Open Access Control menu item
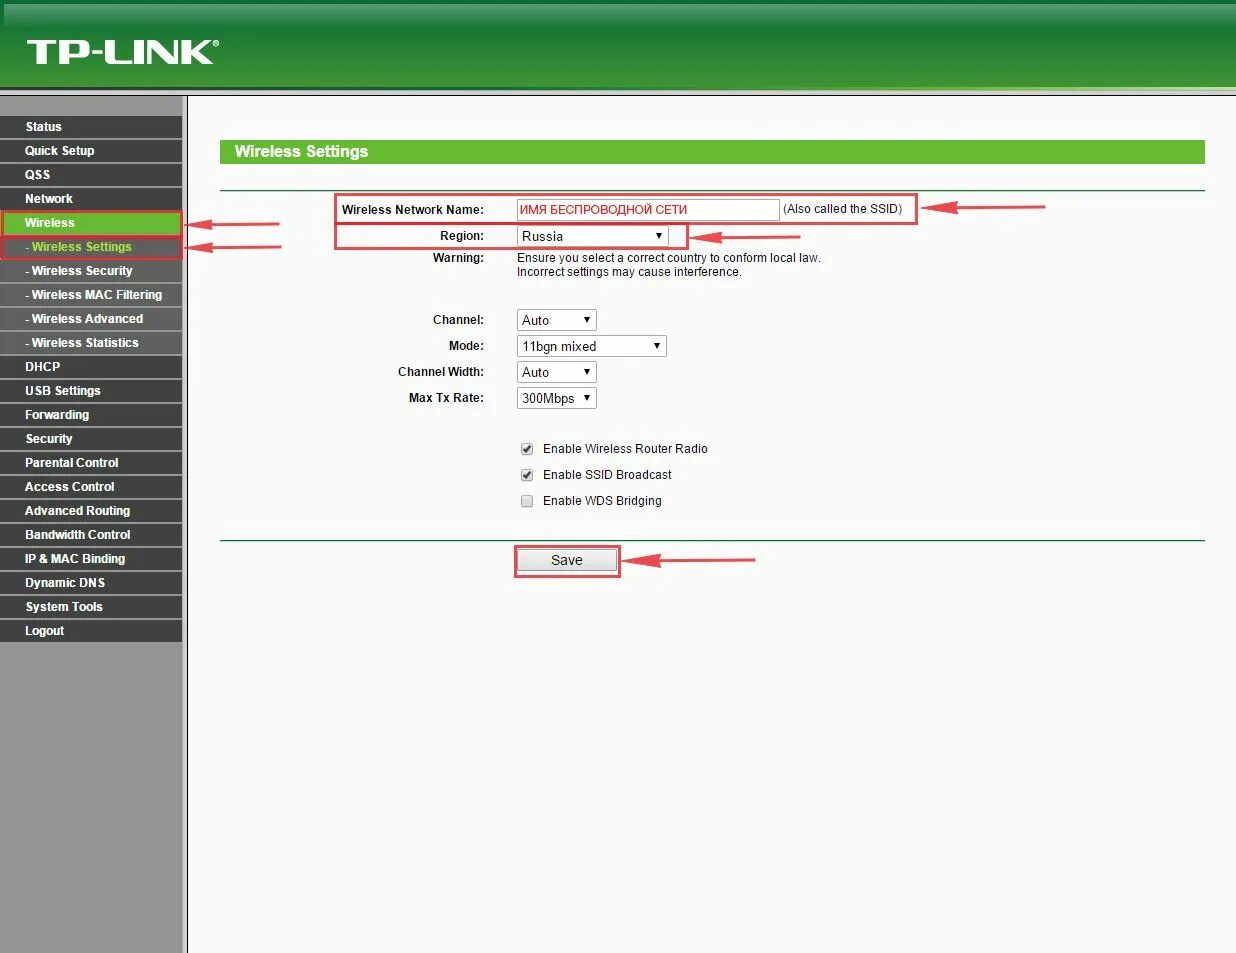Image resolution: width=1236 pixels, height=953 pixels. (91, 487)
